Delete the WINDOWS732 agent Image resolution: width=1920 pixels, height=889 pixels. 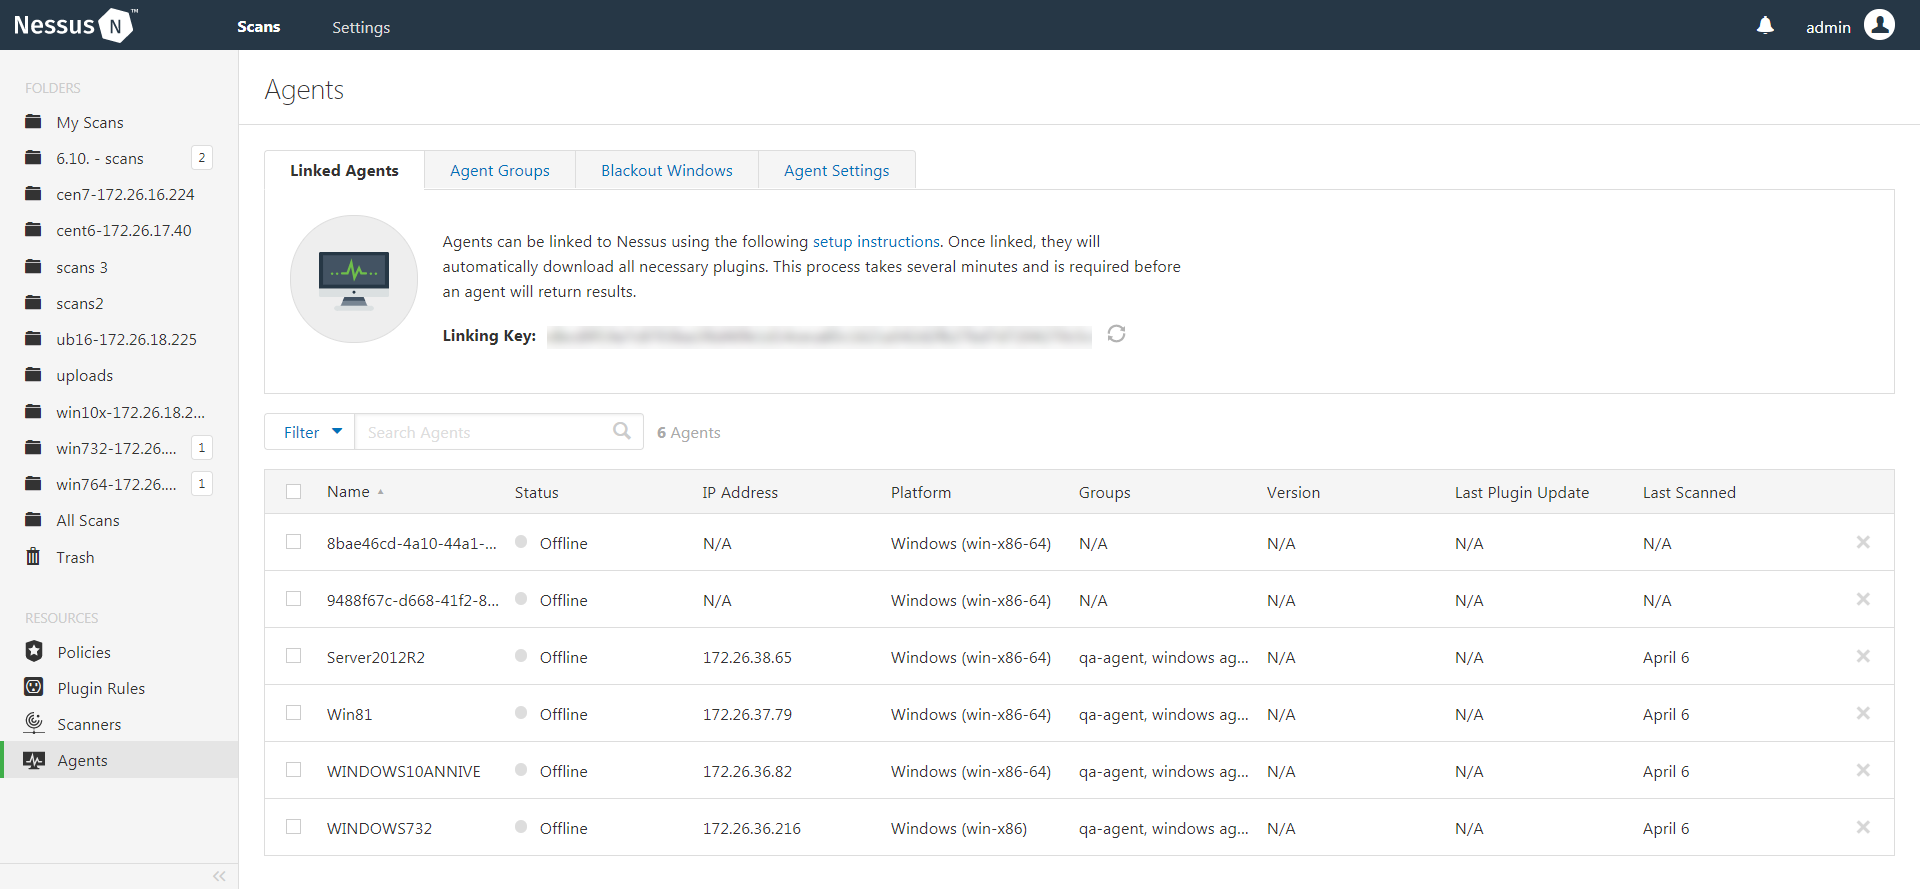coord(1863,827)
